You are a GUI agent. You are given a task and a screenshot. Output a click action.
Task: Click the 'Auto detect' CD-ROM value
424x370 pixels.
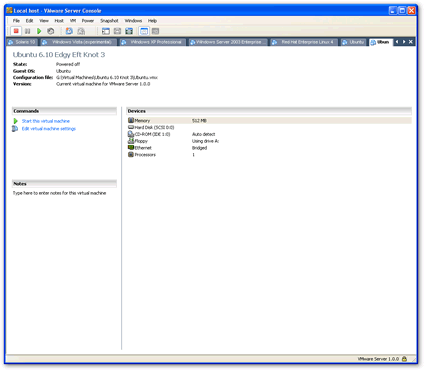203,134
